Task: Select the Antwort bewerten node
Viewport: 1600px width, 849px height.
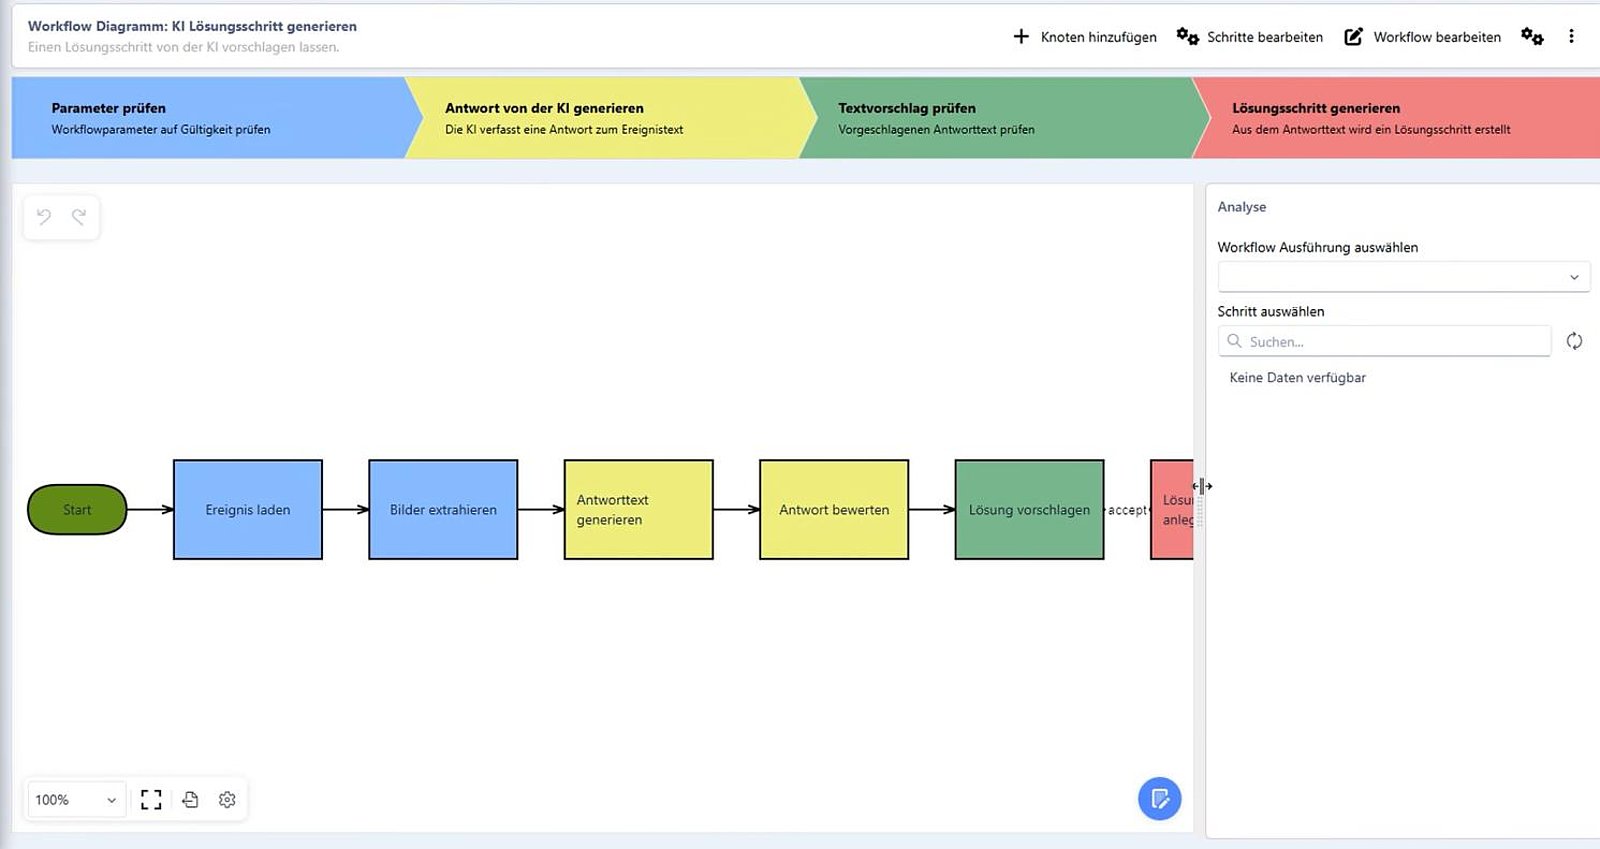Action: point(834,510)
